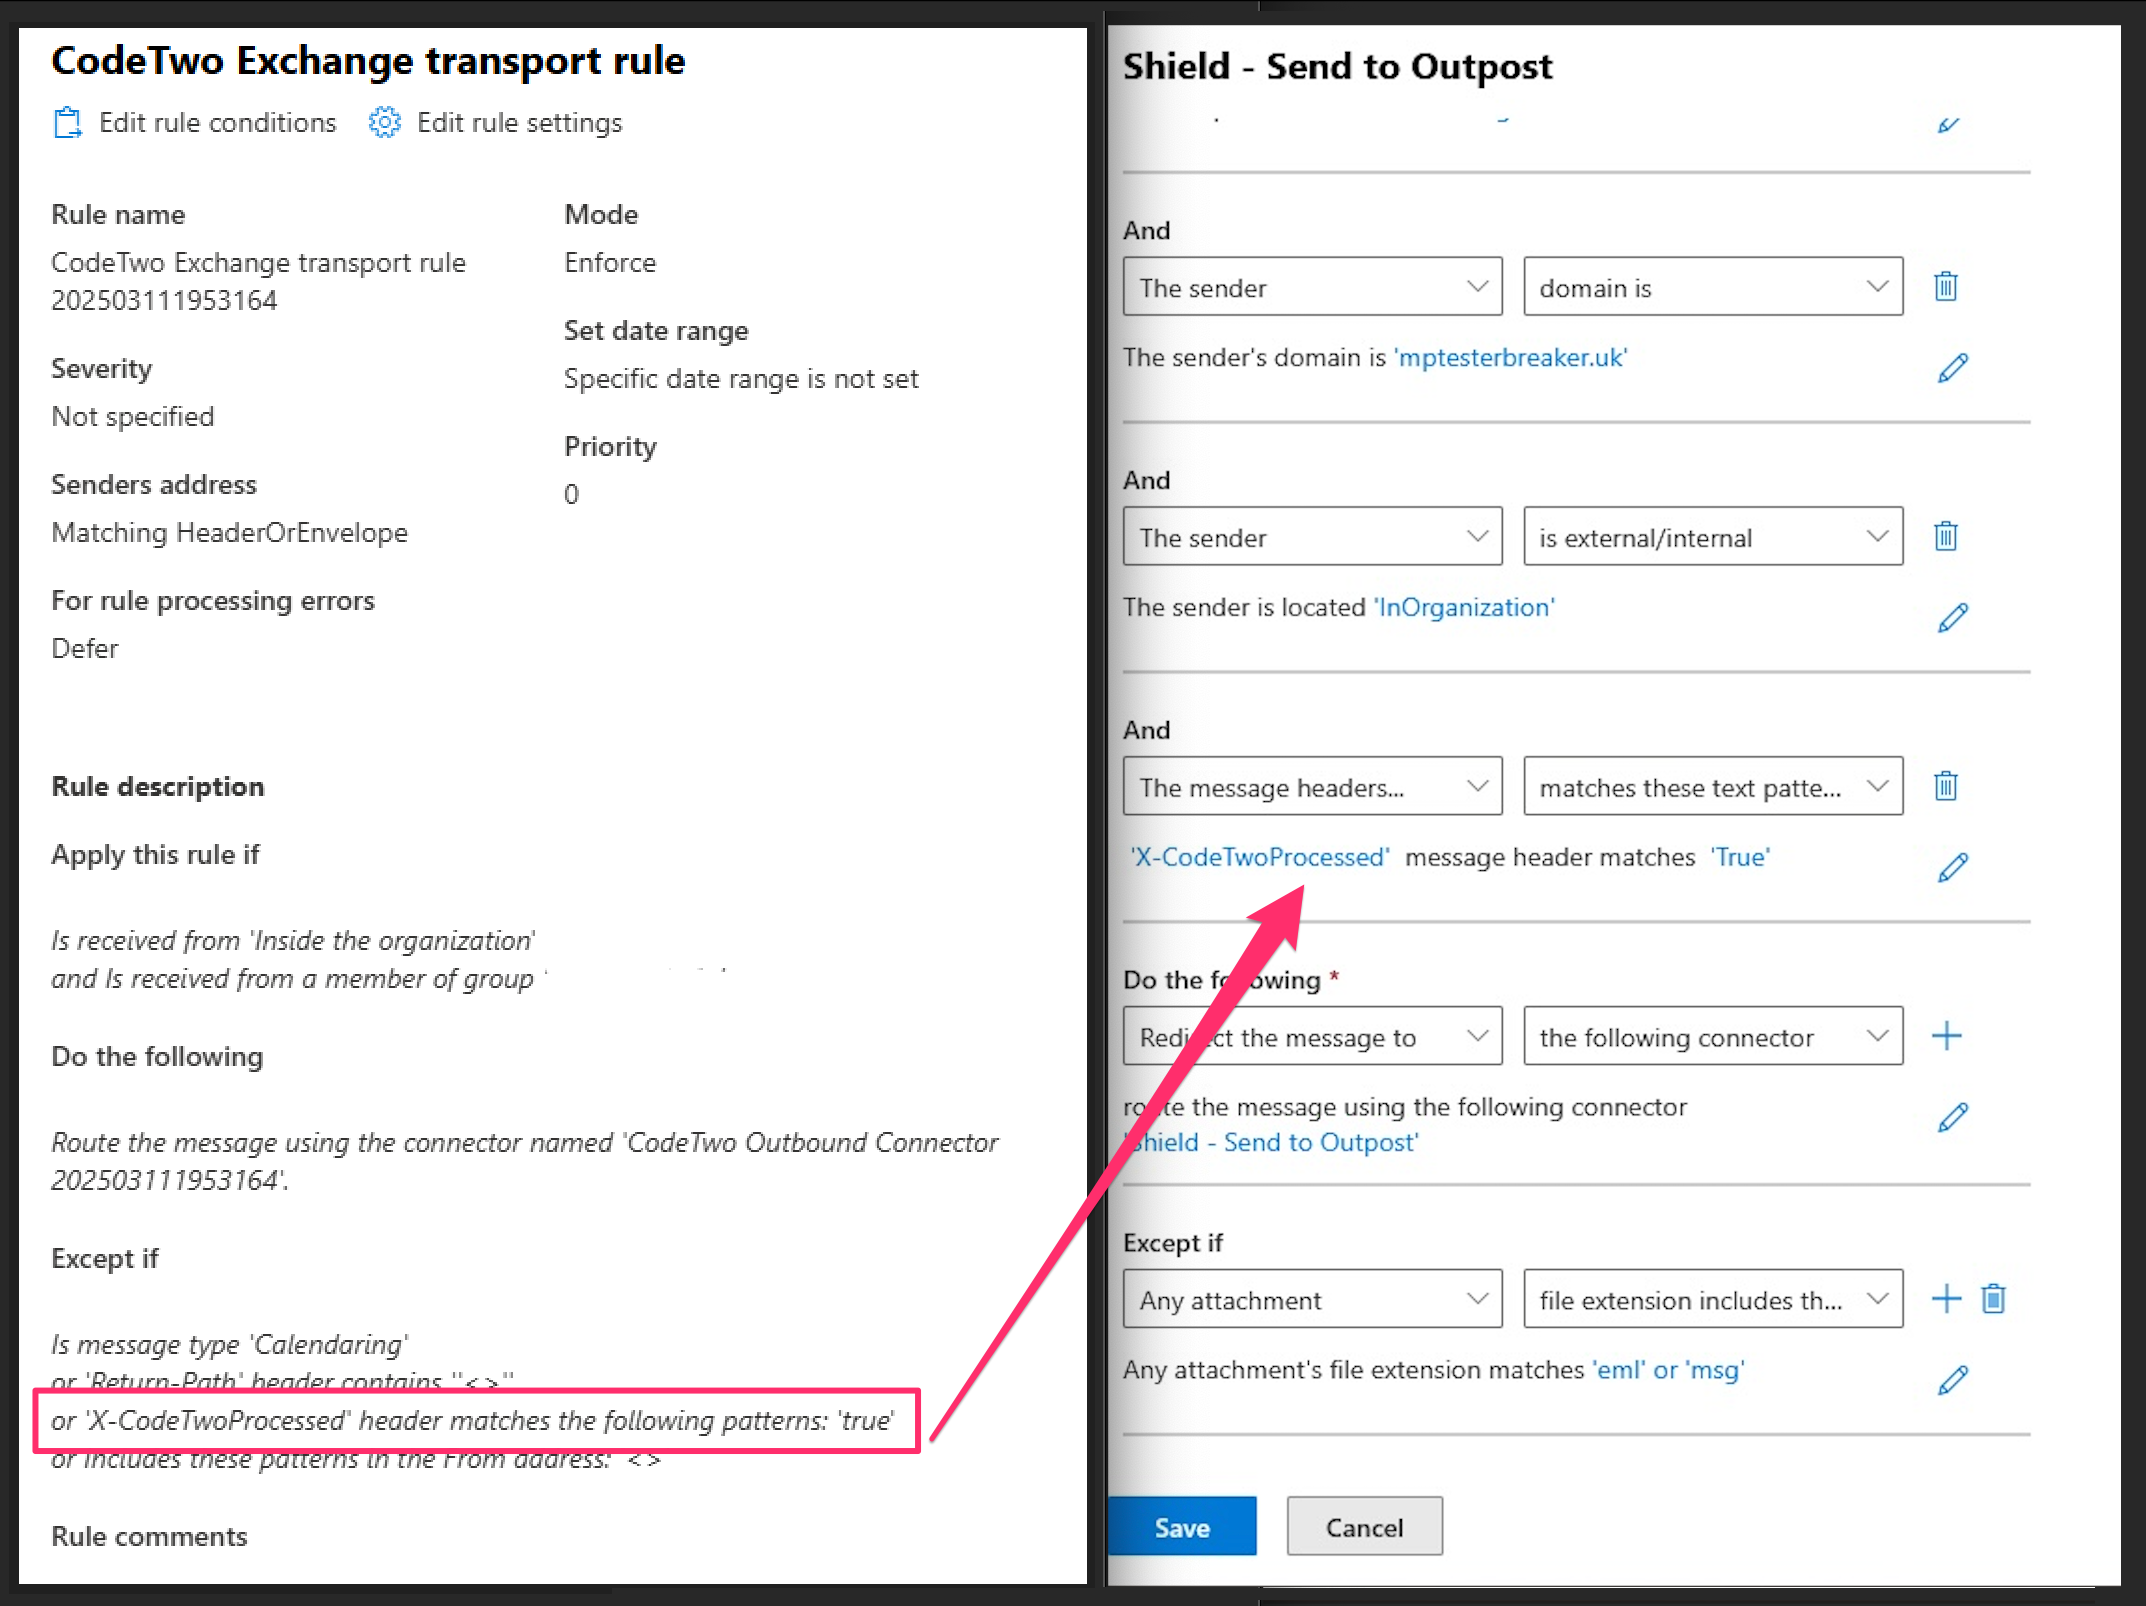Select "Is received from 'Inside the organization'" text
The height and width of the screenshot is (1606, 2146).
point(294,941)
